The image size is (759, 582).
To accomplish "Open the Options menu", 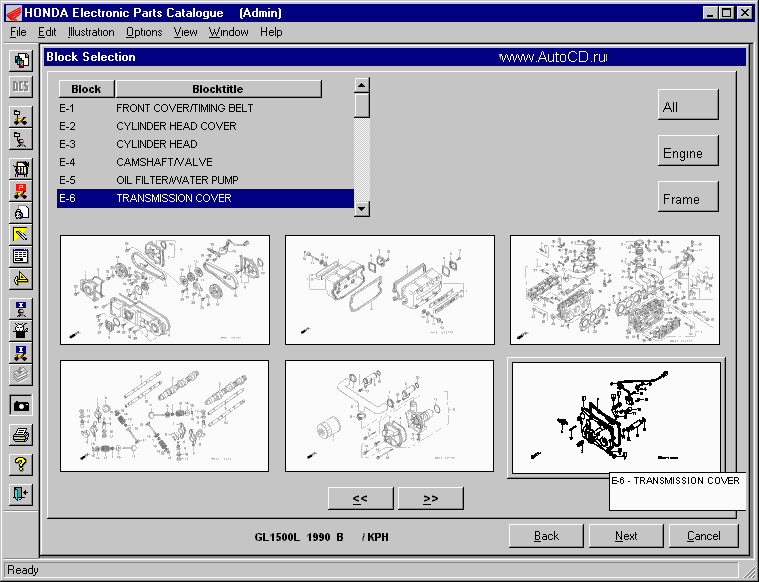I will (x=144, y=32).
